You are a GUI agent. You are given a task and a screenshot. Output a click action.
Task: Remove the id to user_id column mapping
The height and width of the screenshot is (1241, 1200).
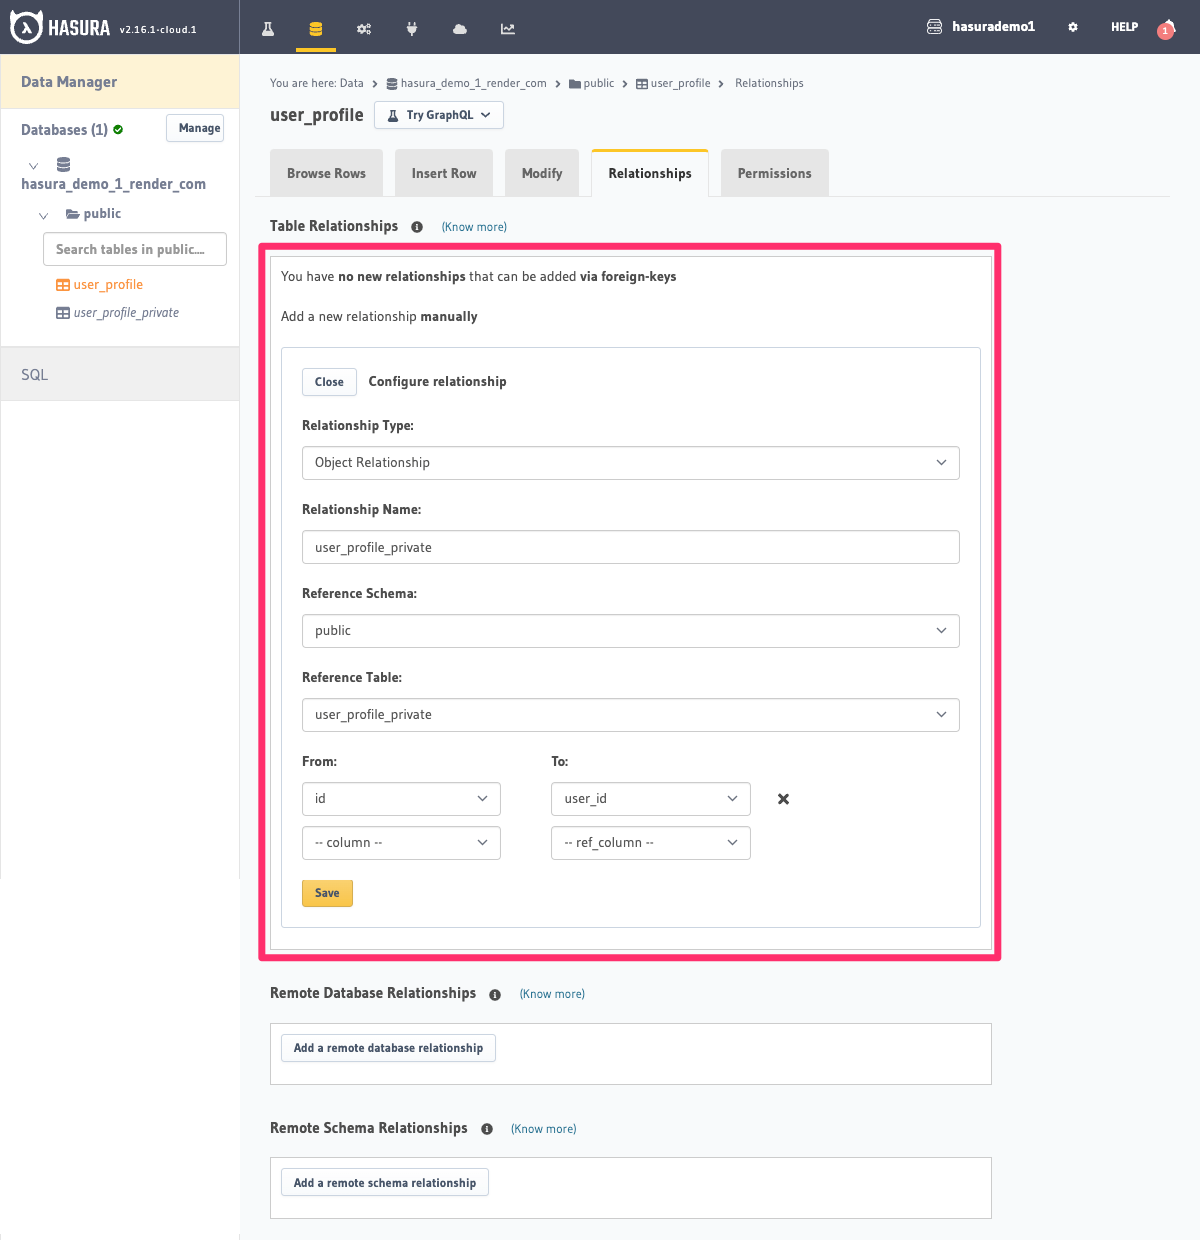[783, 799]
